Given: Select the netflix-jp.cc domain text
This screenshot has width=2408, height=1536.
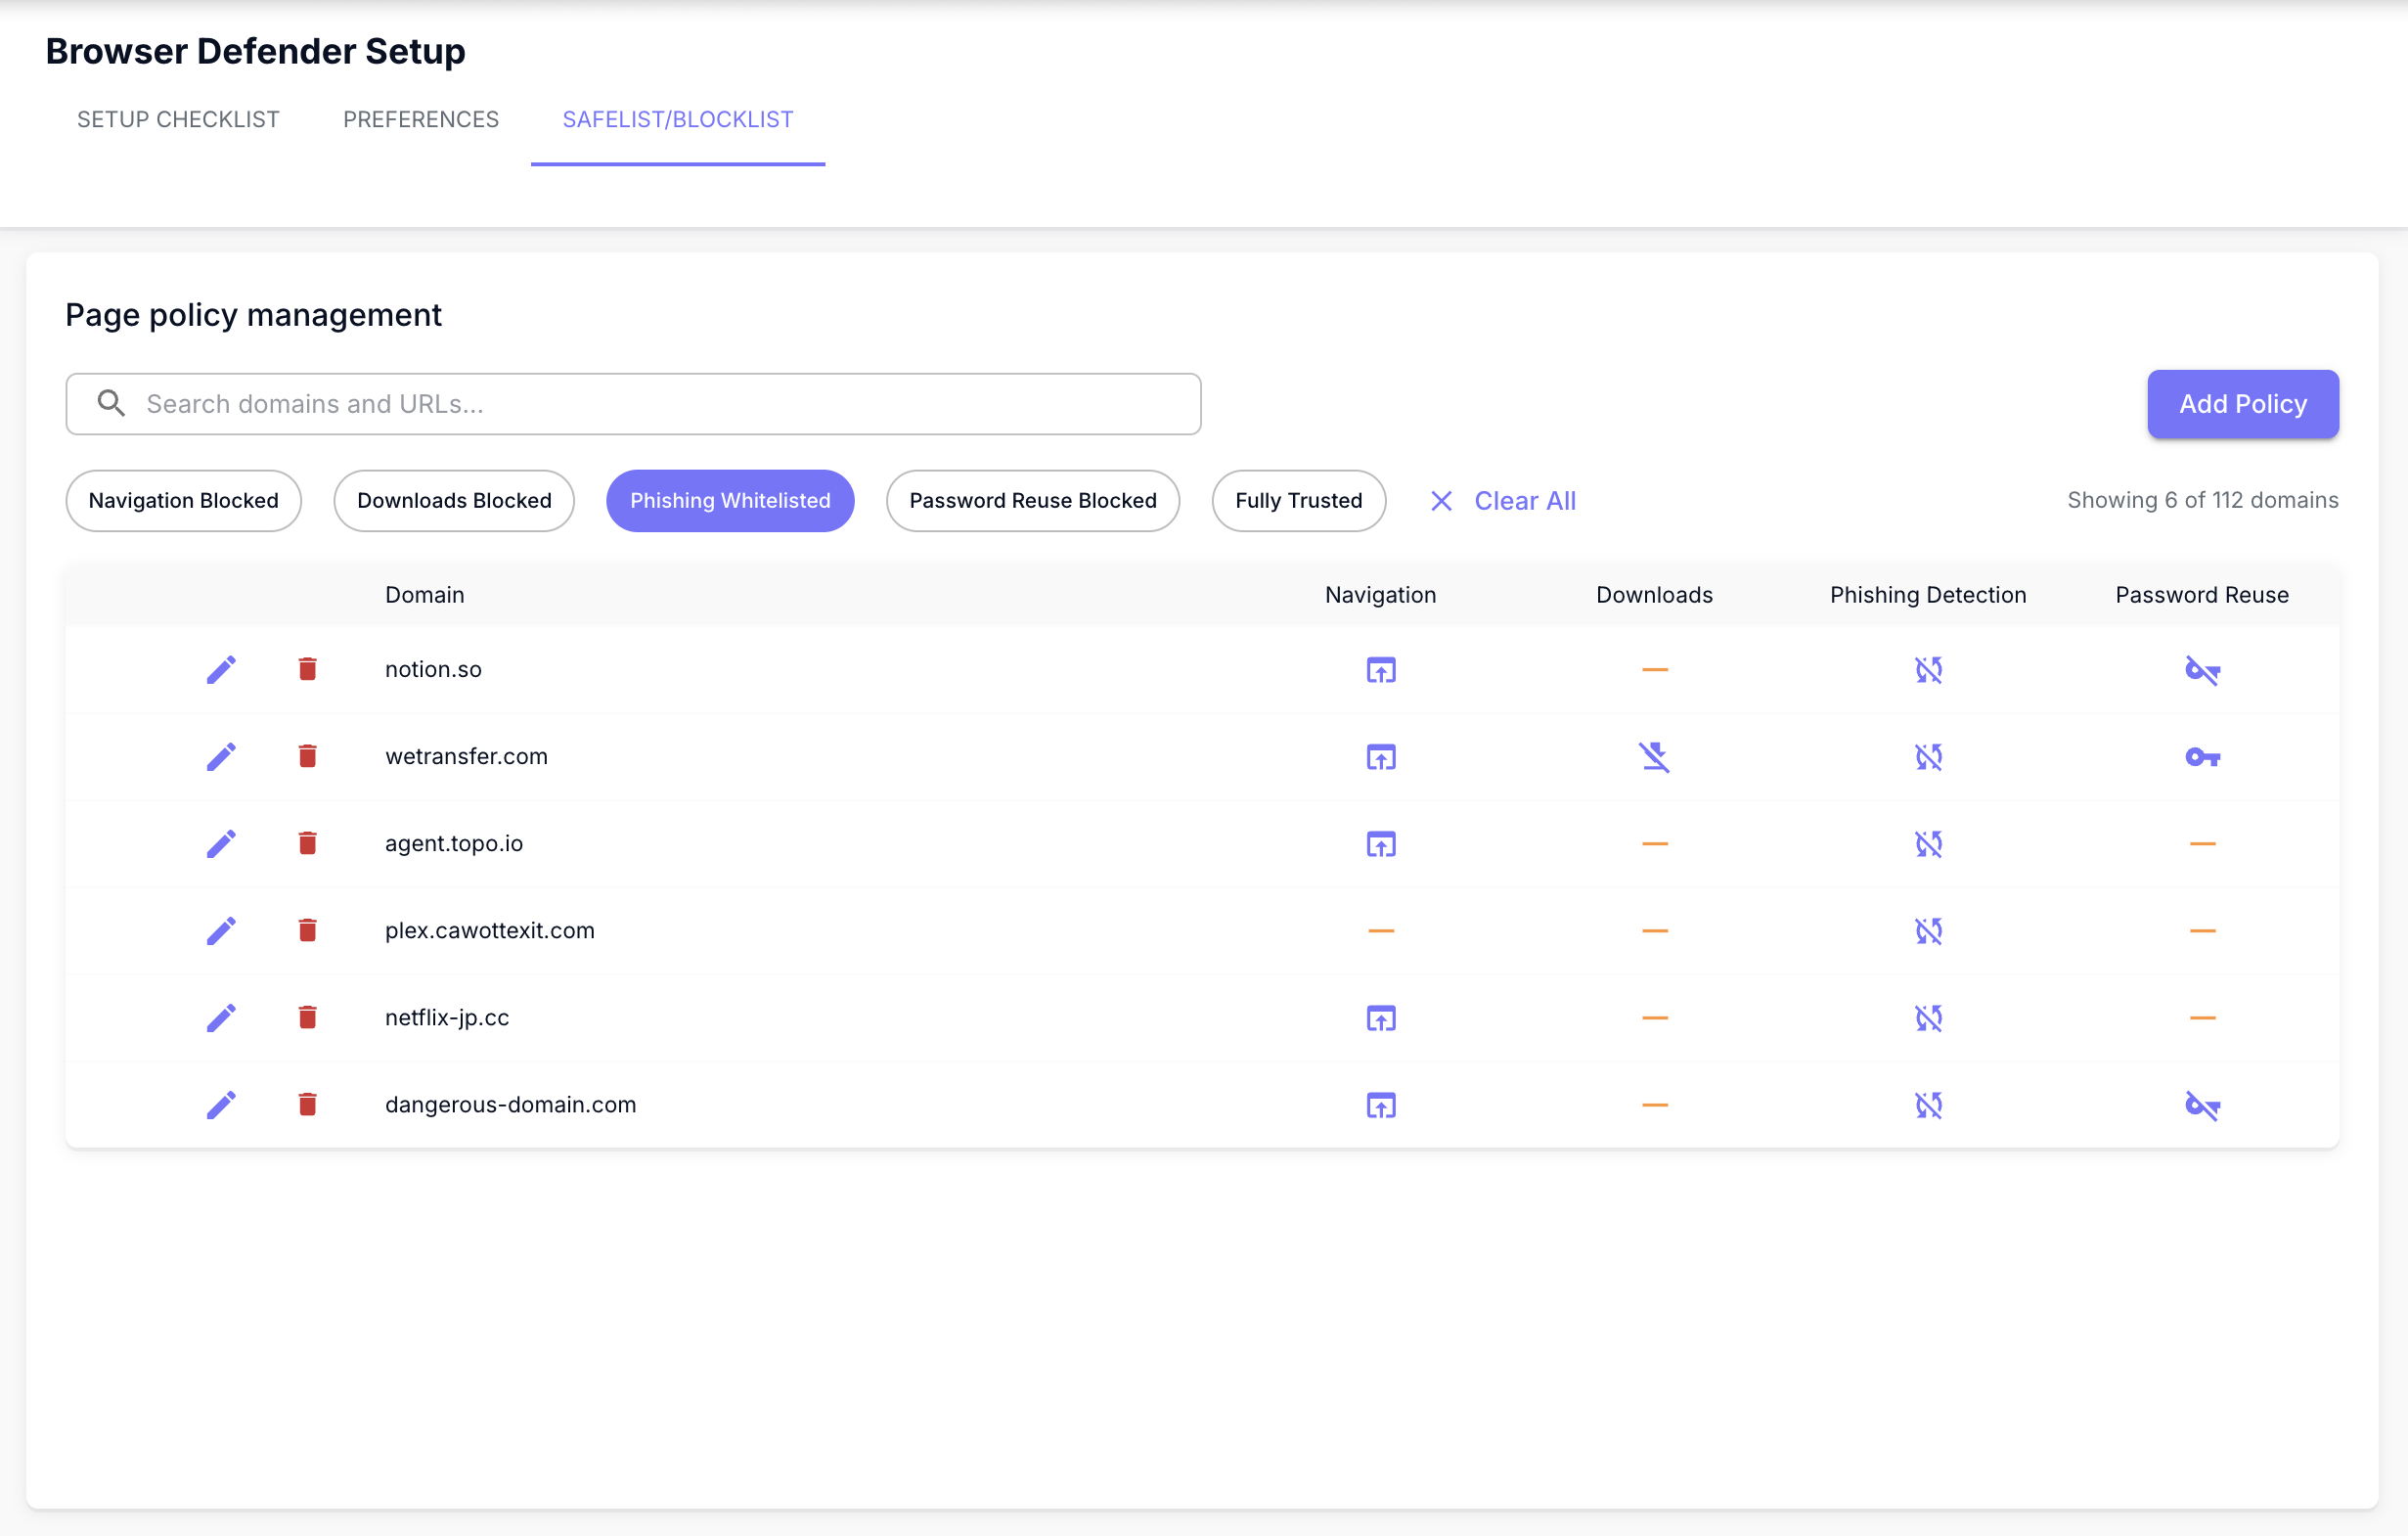Looking at the screenshot, I should tap(447, 1017).
